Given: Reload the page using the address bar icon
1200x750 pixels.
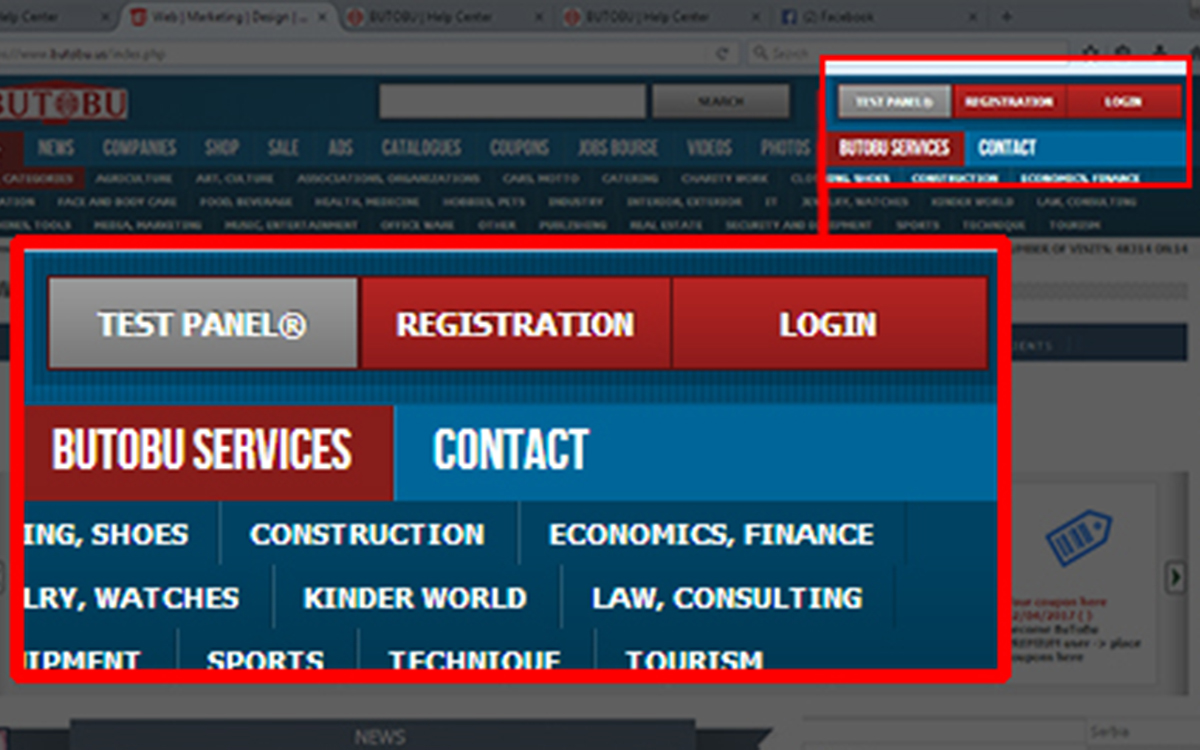Looking at the screenshot, I should tap(721, 53).
